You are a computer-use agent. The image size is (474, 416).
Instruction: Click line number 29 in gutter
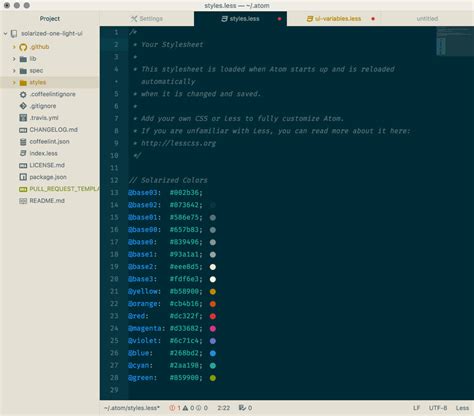pyautogui.click(x=114, y=390)
